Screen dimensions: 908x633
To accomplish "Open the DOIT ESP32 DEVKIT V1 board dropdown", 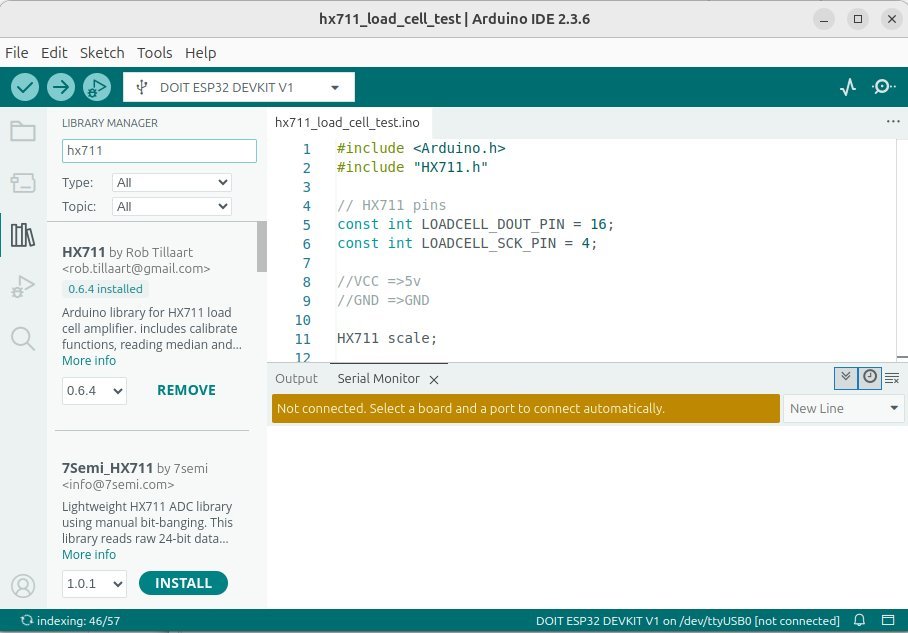I will click(x=239, y=87).
